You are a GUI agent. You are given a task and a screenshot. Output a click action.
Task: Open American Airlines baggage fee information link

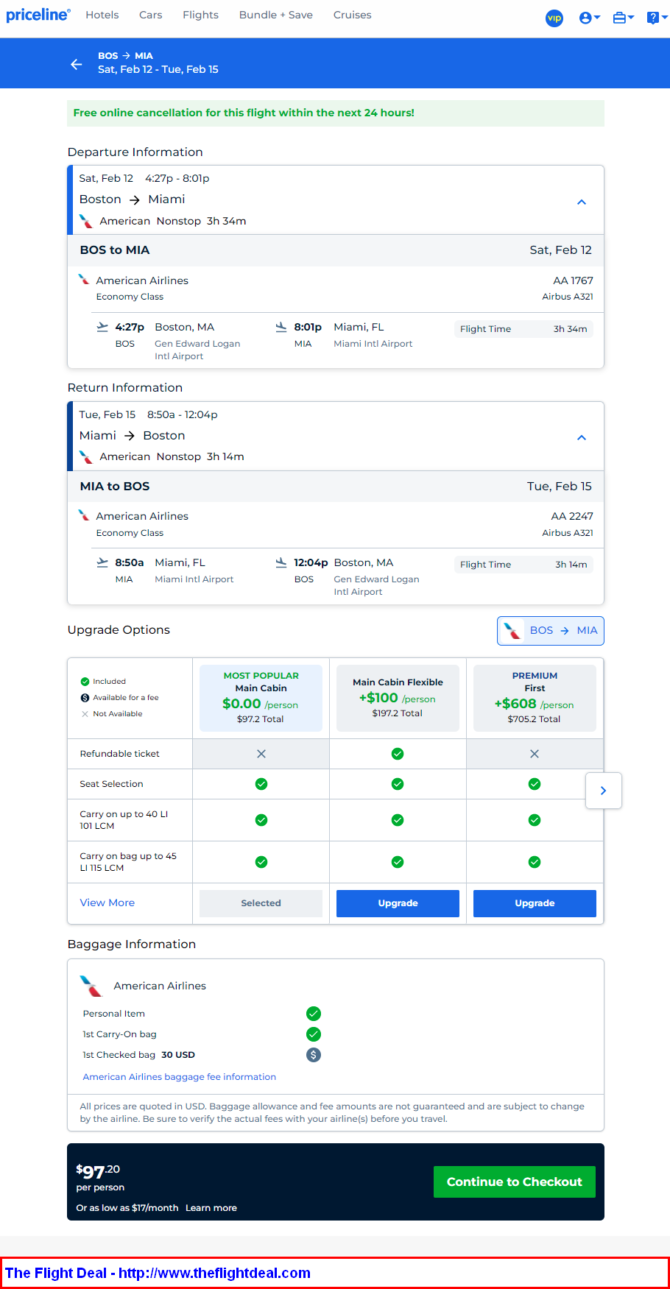[x=179, y=1077]
